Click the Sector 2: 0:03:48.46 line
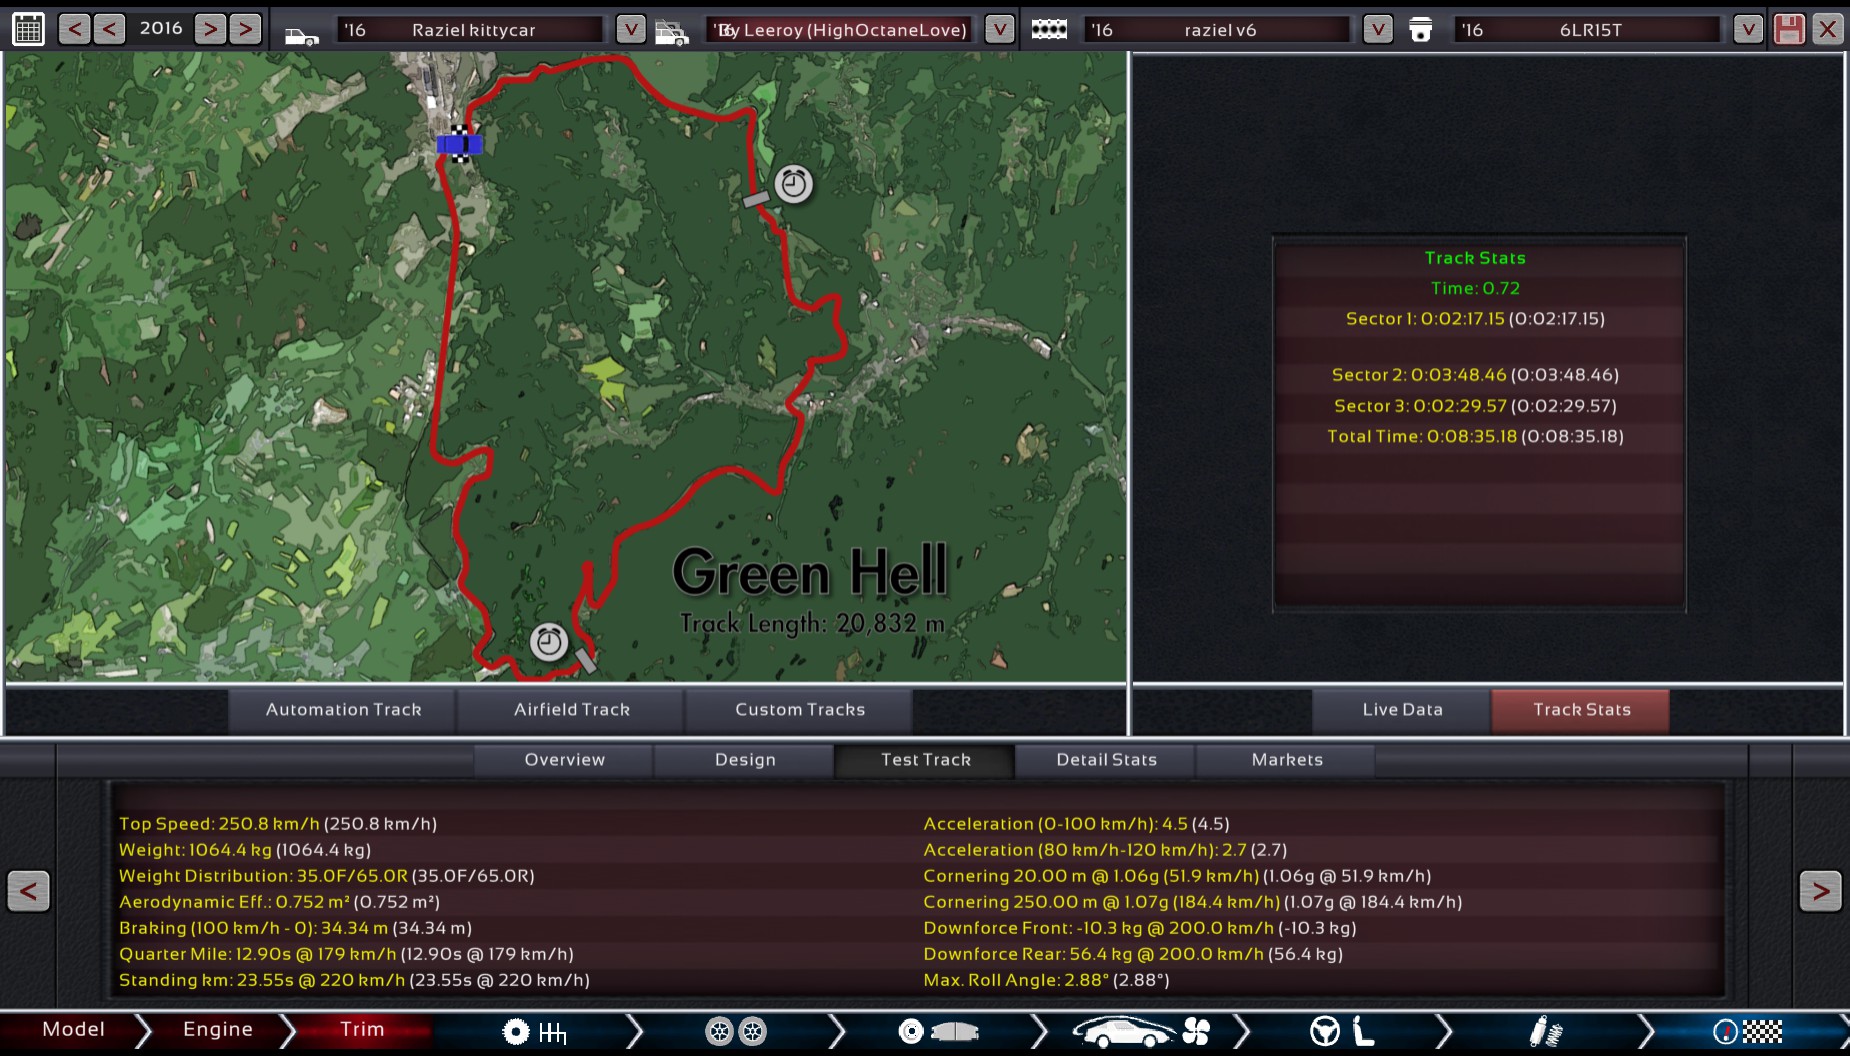Screen dimensions: 1850x1056 (x=1475, y=375)
